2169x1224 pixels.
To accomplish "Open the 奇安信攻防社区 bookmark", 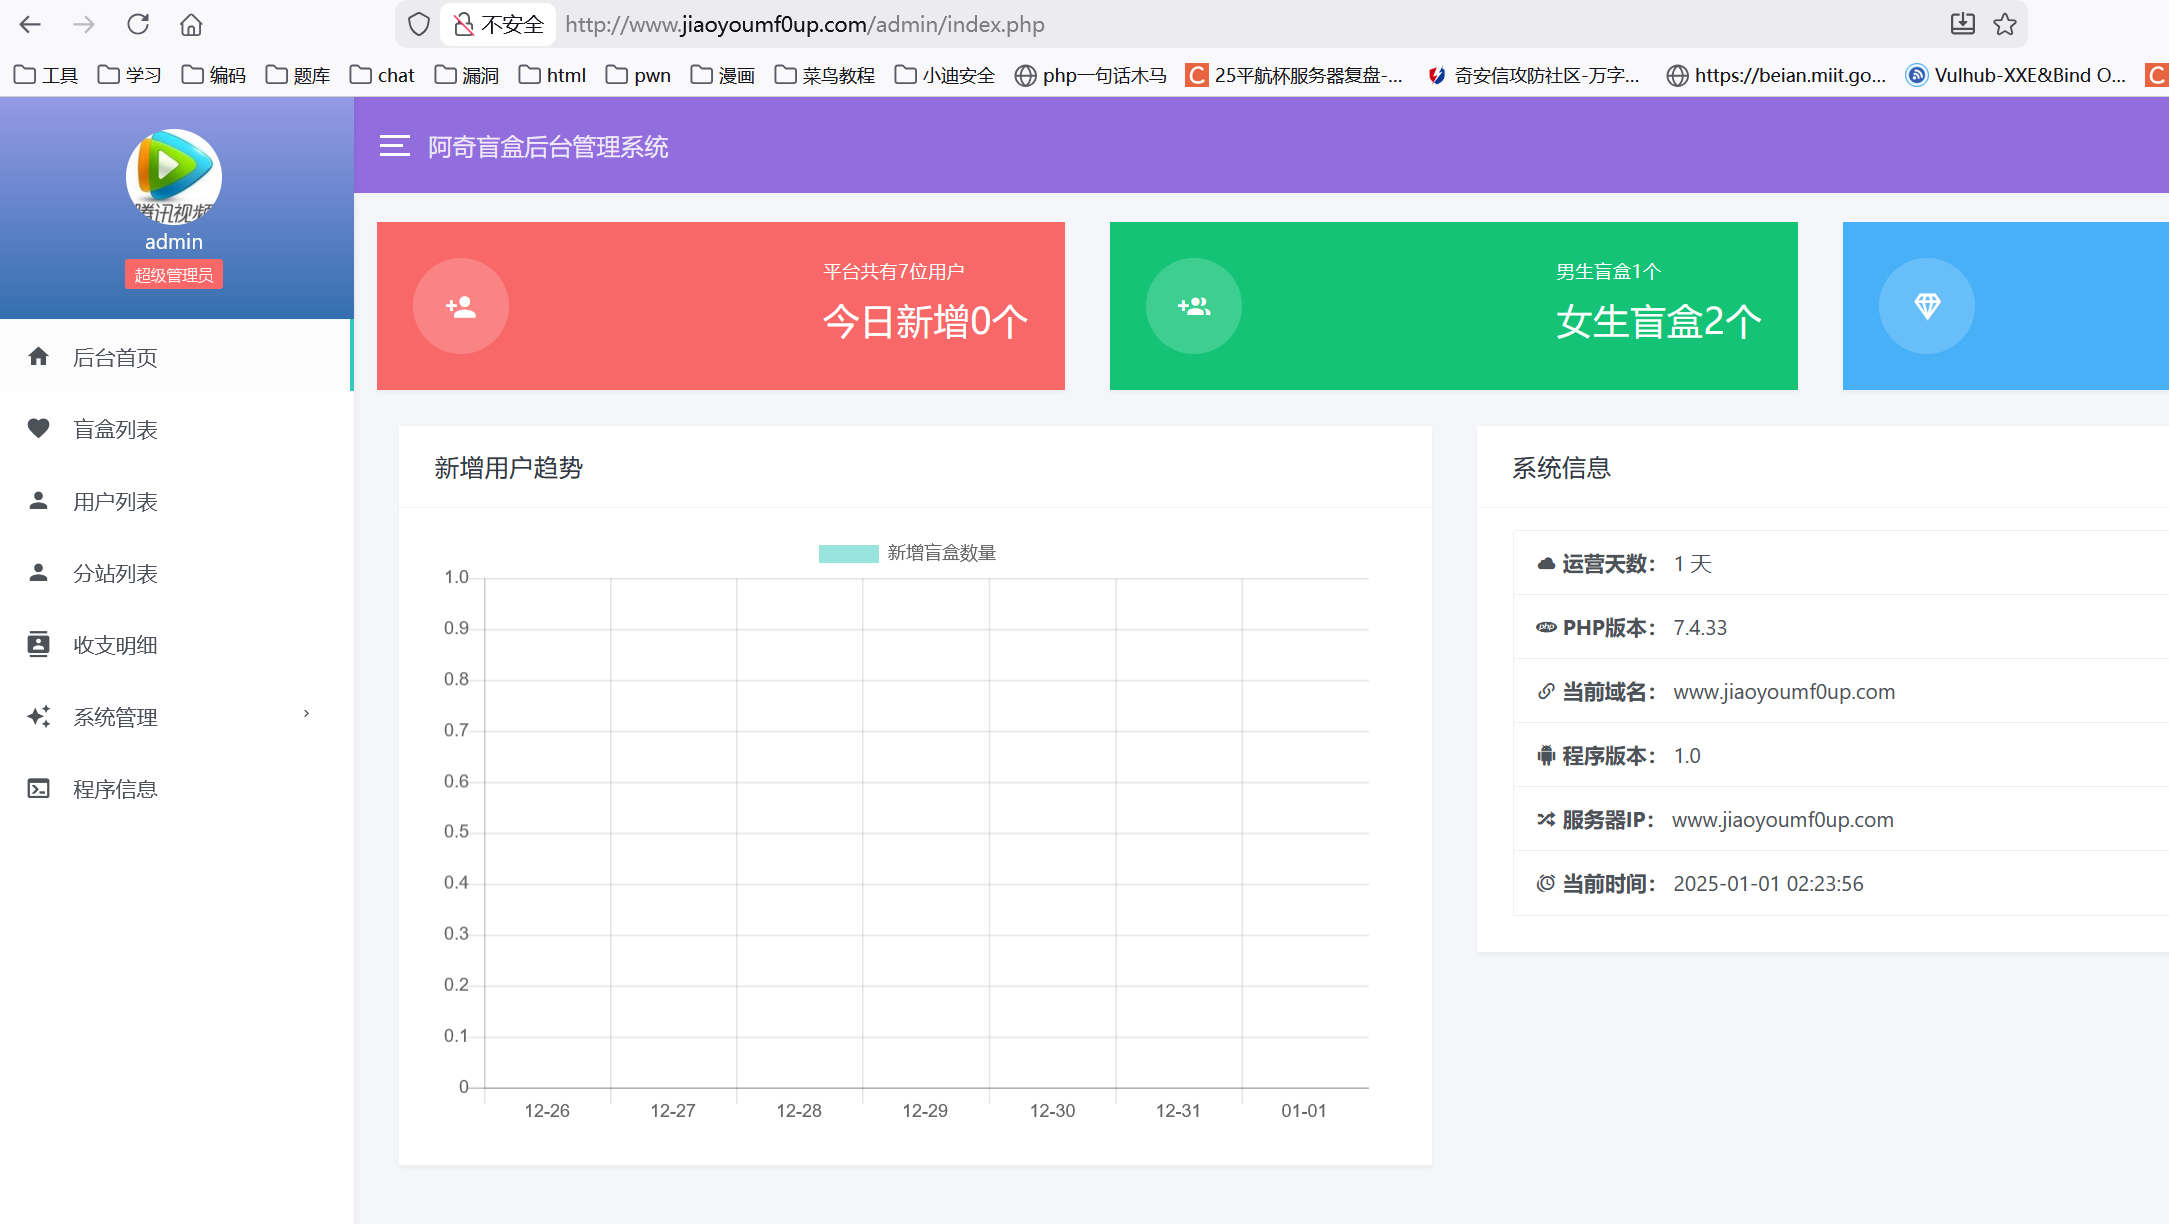I will tap(1534, 75).
